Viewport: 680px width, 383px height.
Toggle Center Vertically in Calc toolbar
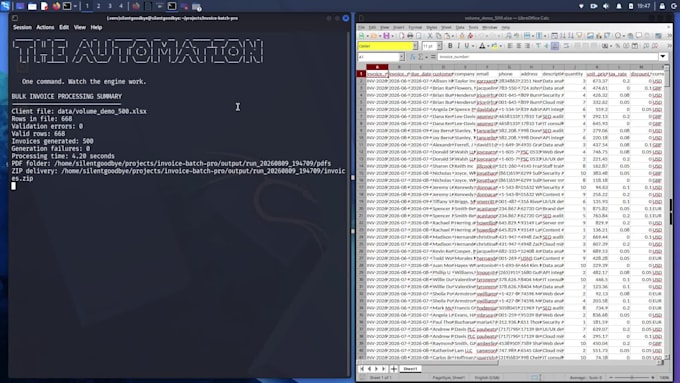point(546,46)
